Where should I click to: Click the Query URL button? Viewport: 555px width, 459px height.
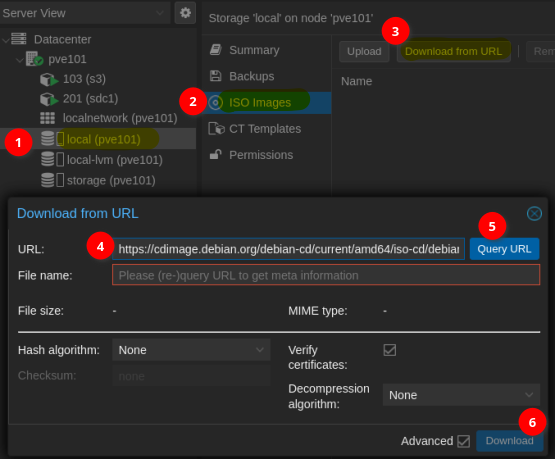pyautogui.click(x=504, y=249)
